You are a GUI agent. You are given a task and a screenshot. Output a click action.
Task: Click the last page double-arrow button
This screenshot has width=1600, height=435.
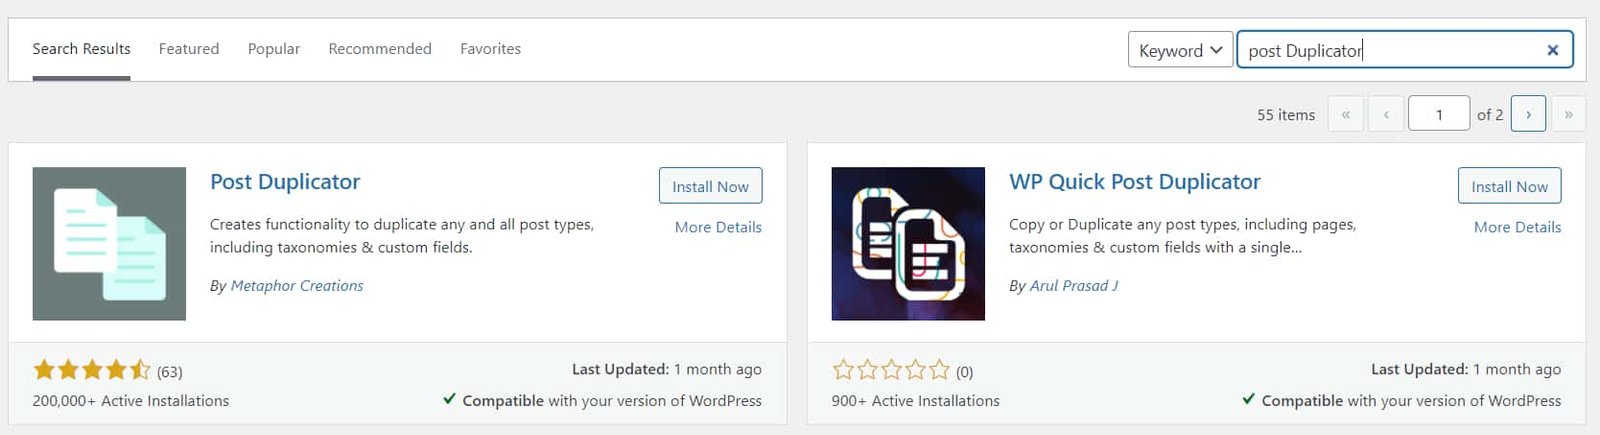1568,114
